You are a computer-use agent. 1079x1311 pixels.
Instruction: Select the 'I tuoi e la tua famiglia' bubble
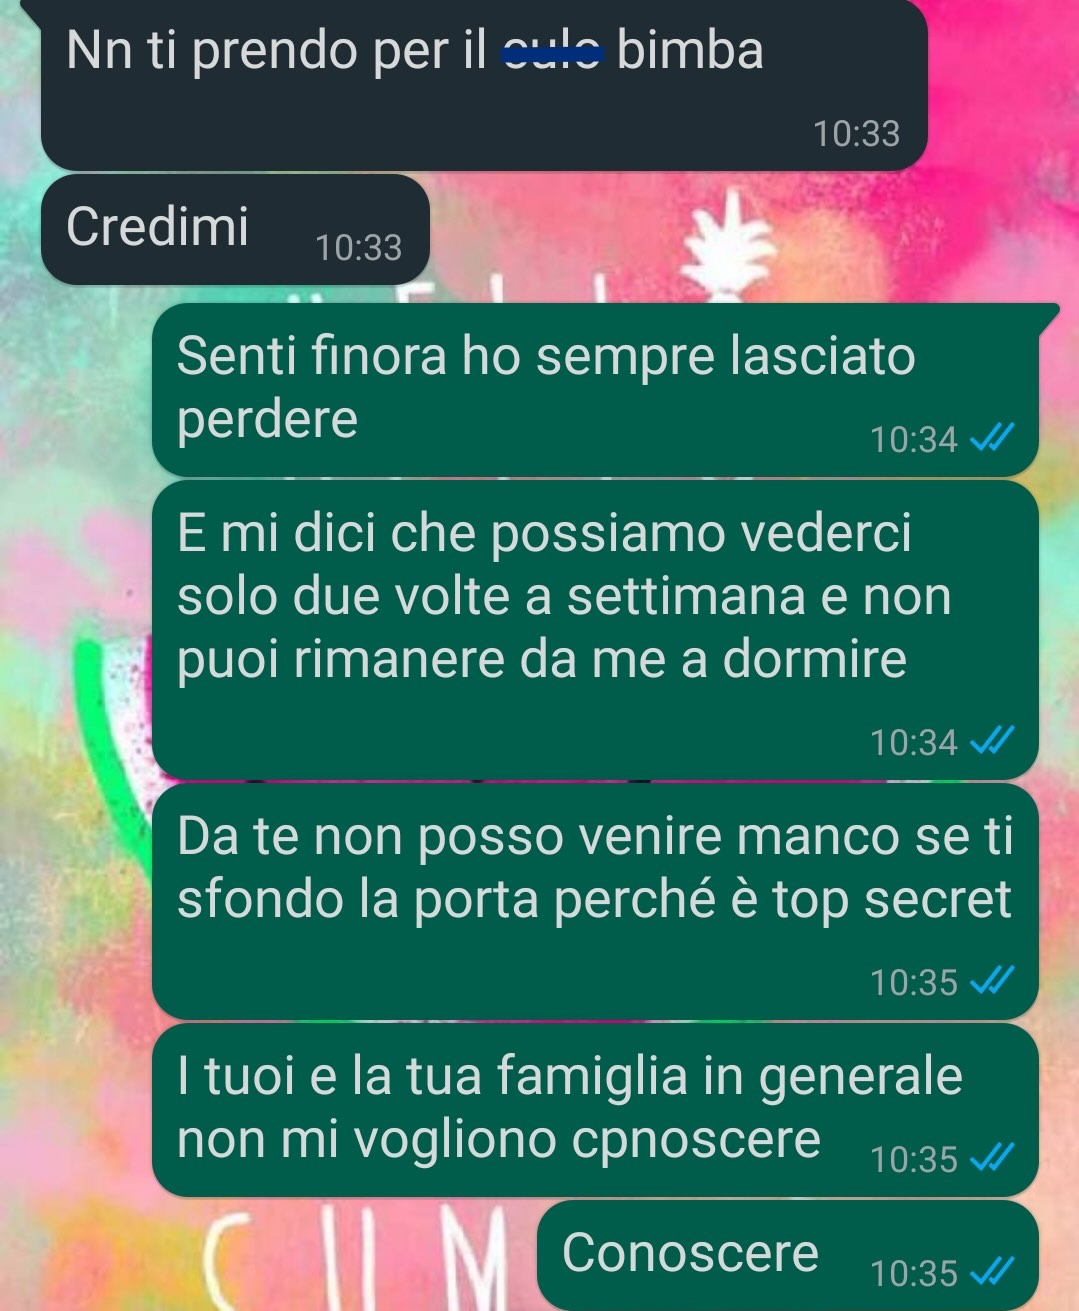pos(596,1110)
